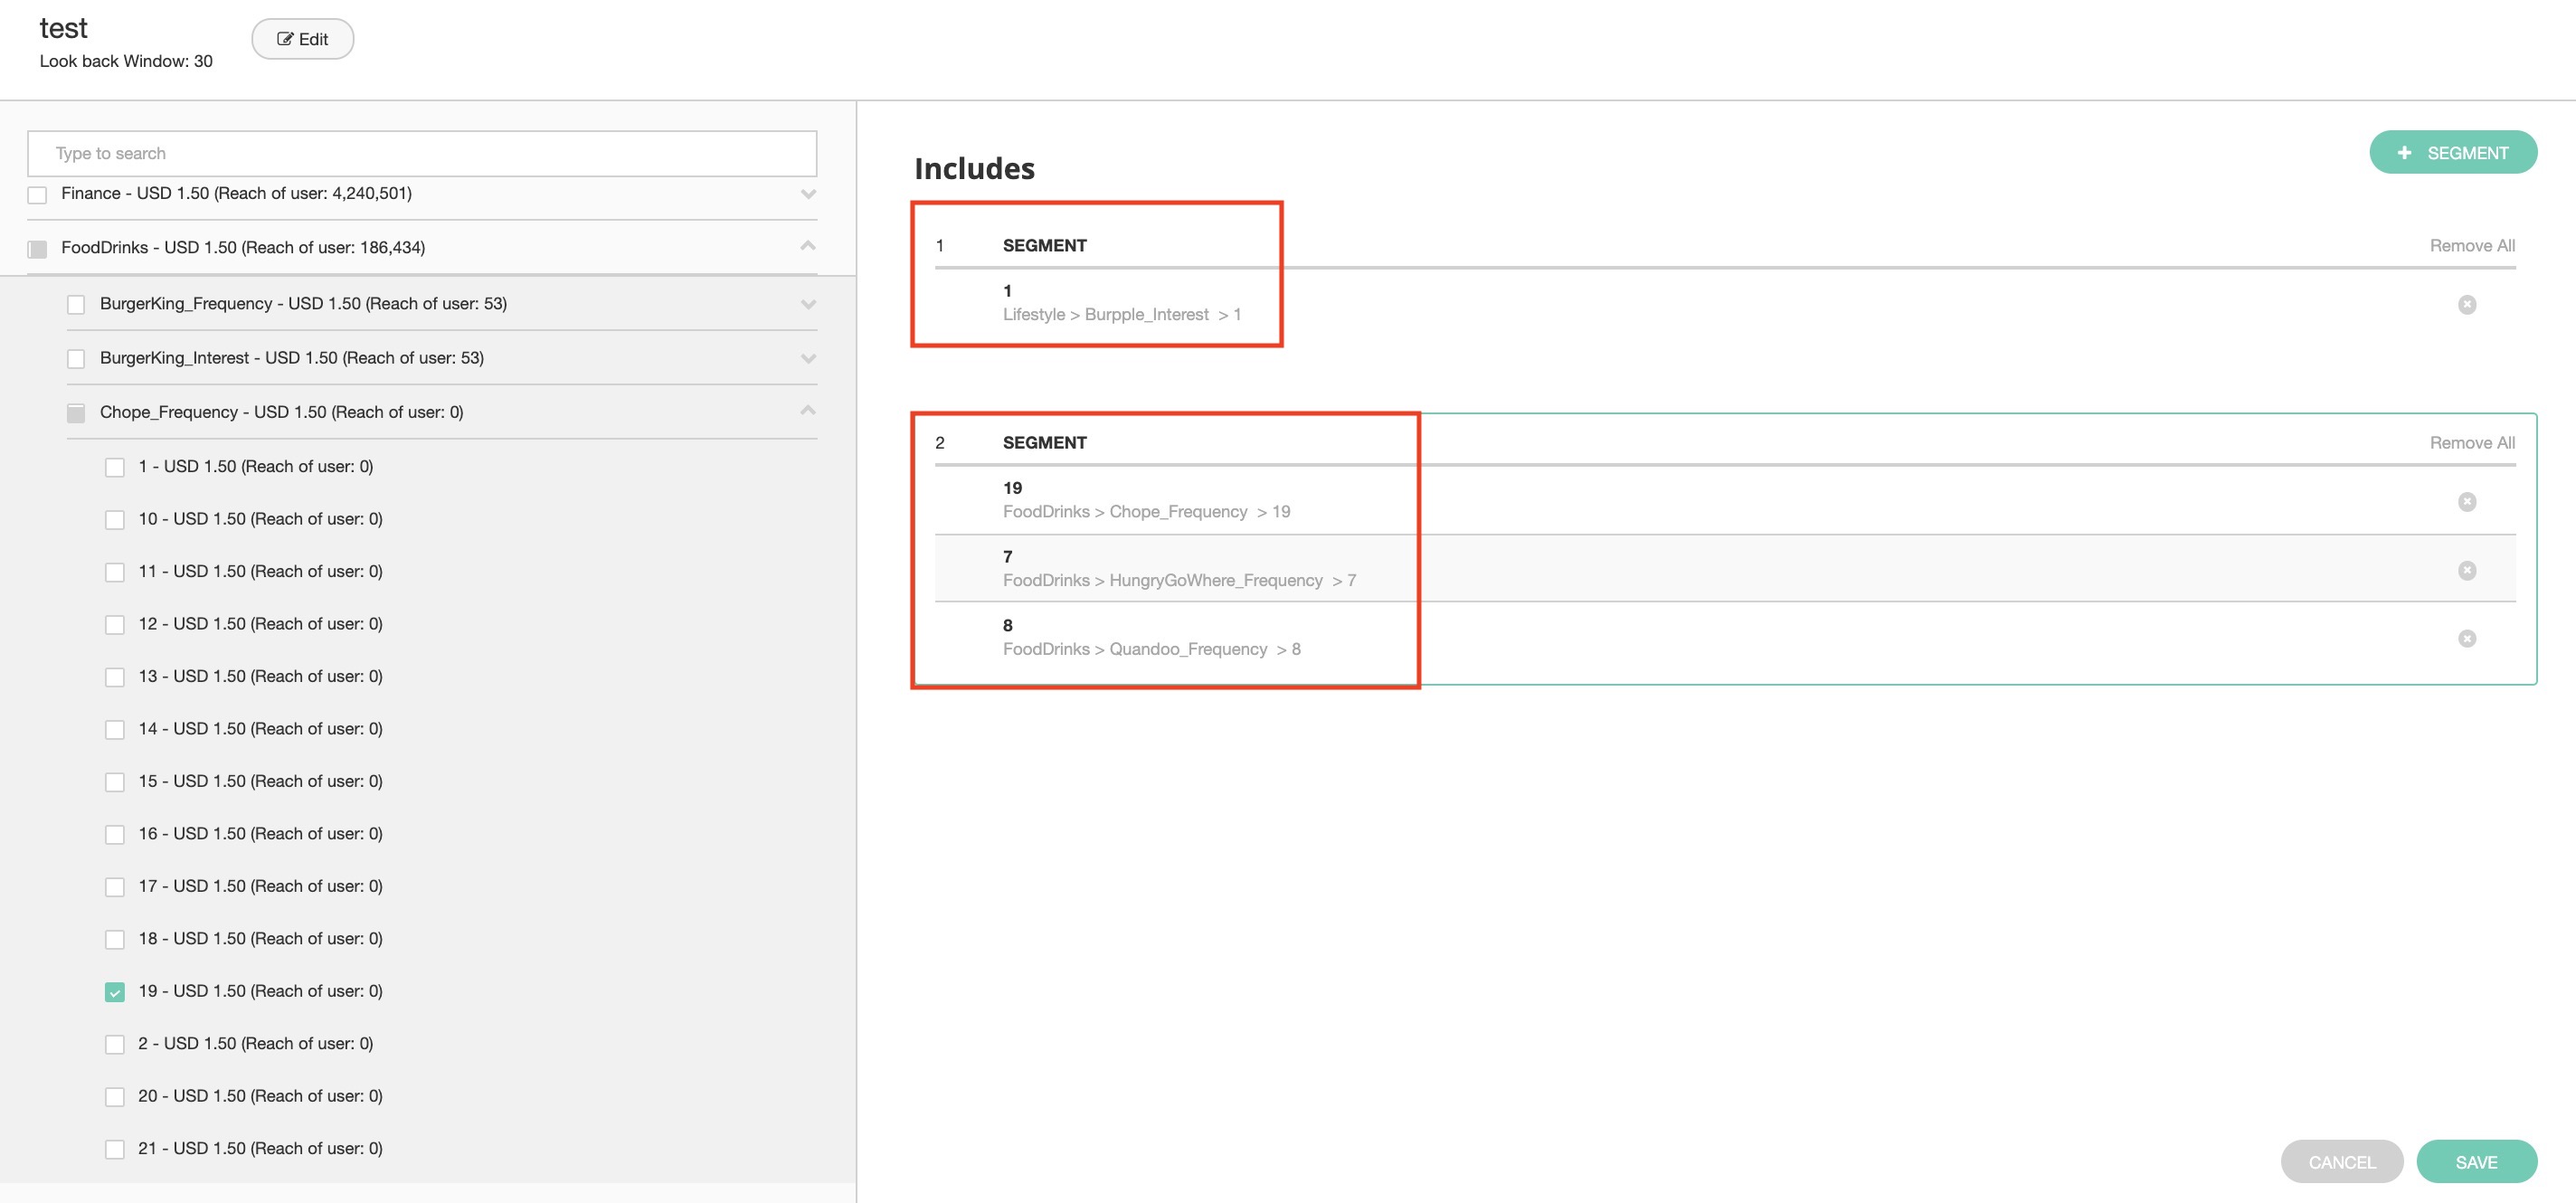Viewport: 2576px width, 1203px height.
Task: Add a new segment with plus button
Action: click(x=2452, y=152)
